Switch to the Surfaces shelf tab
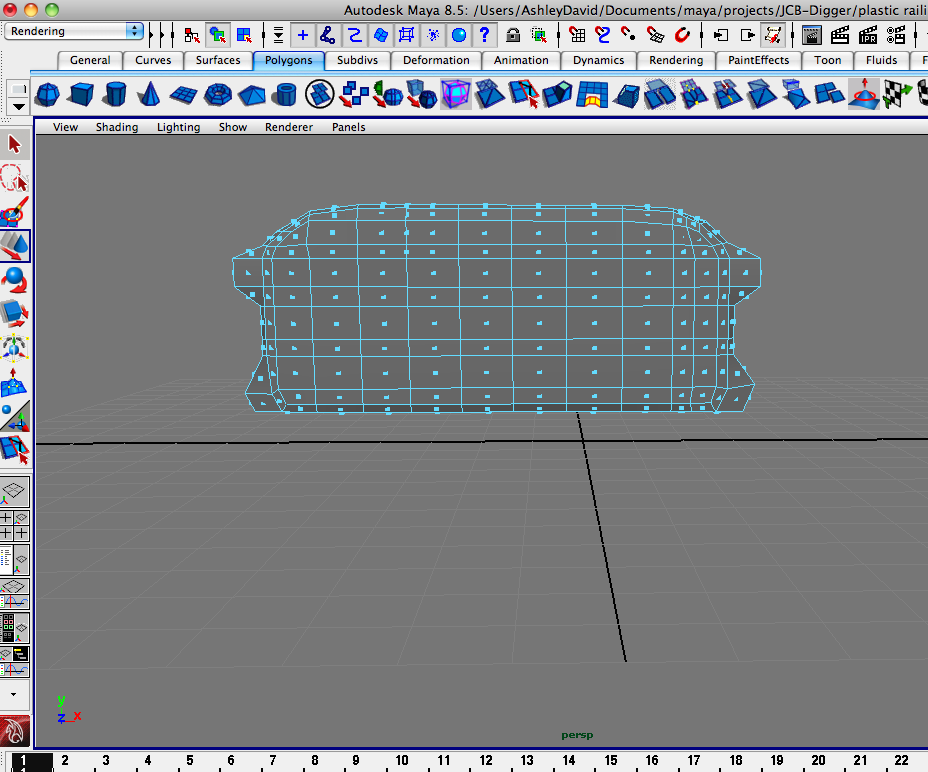 [x=218, y=60]
